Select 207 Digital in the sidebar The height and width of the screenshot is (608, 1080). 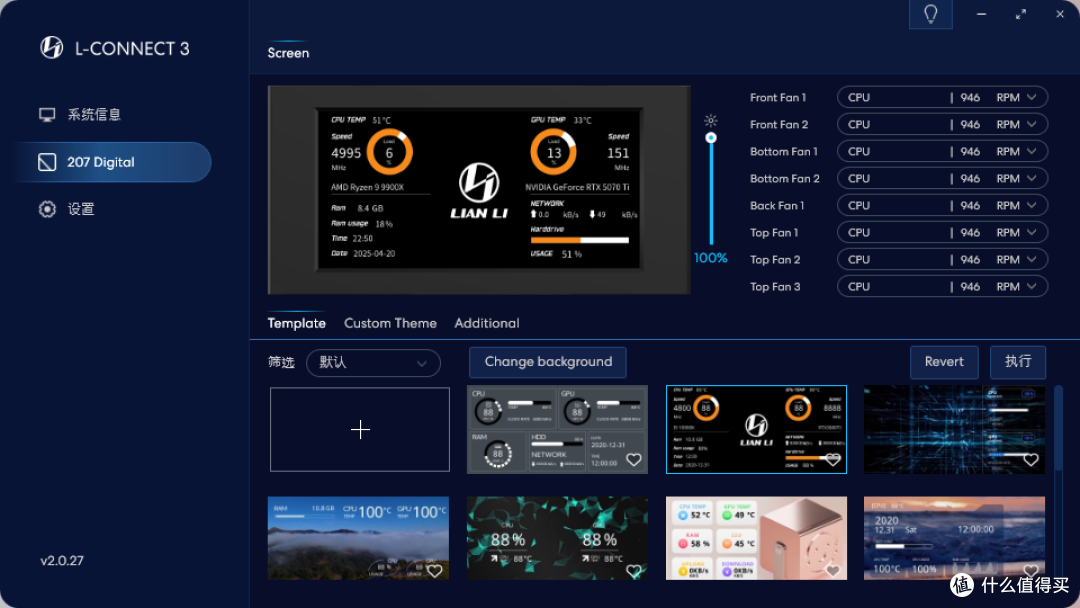coord(114,163)
